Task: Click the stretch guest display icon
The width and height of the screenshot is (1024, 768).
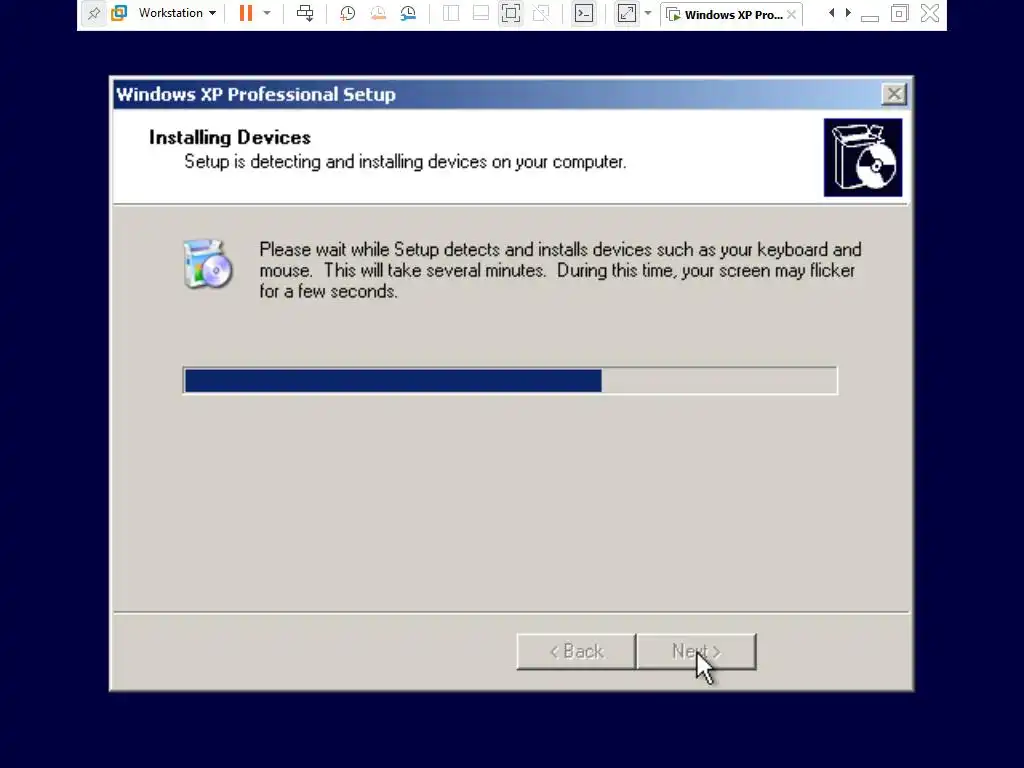Action: click(627, 13)
